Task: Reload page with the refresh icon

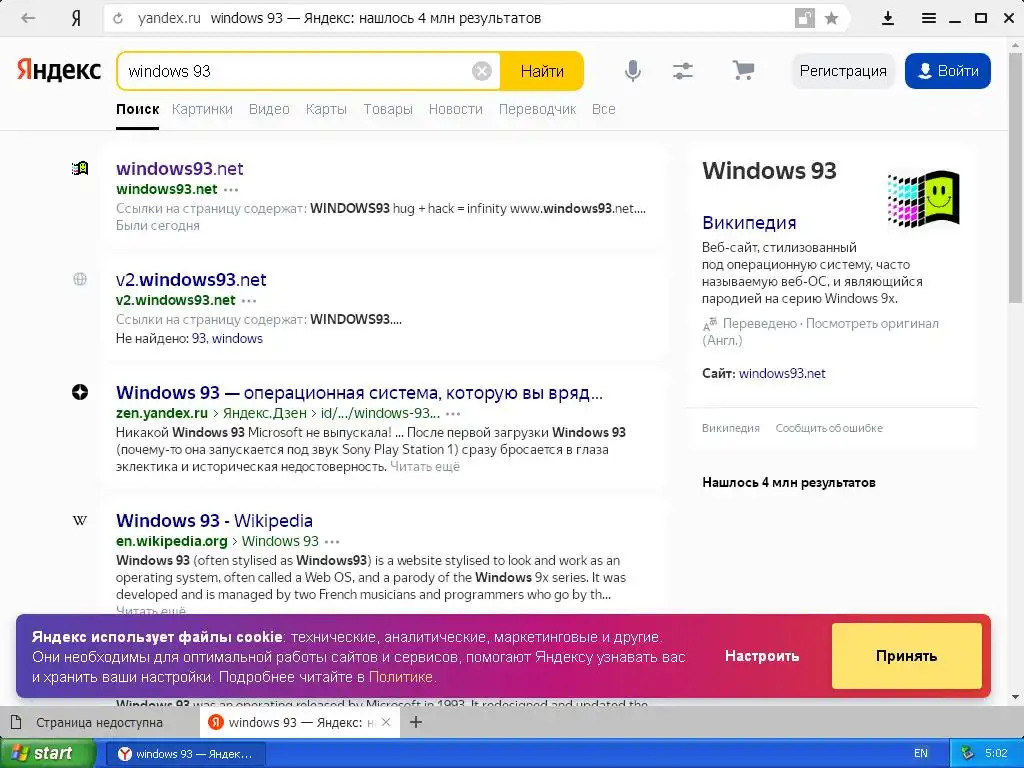Action: pyautogui.click(x=118, y=18)
